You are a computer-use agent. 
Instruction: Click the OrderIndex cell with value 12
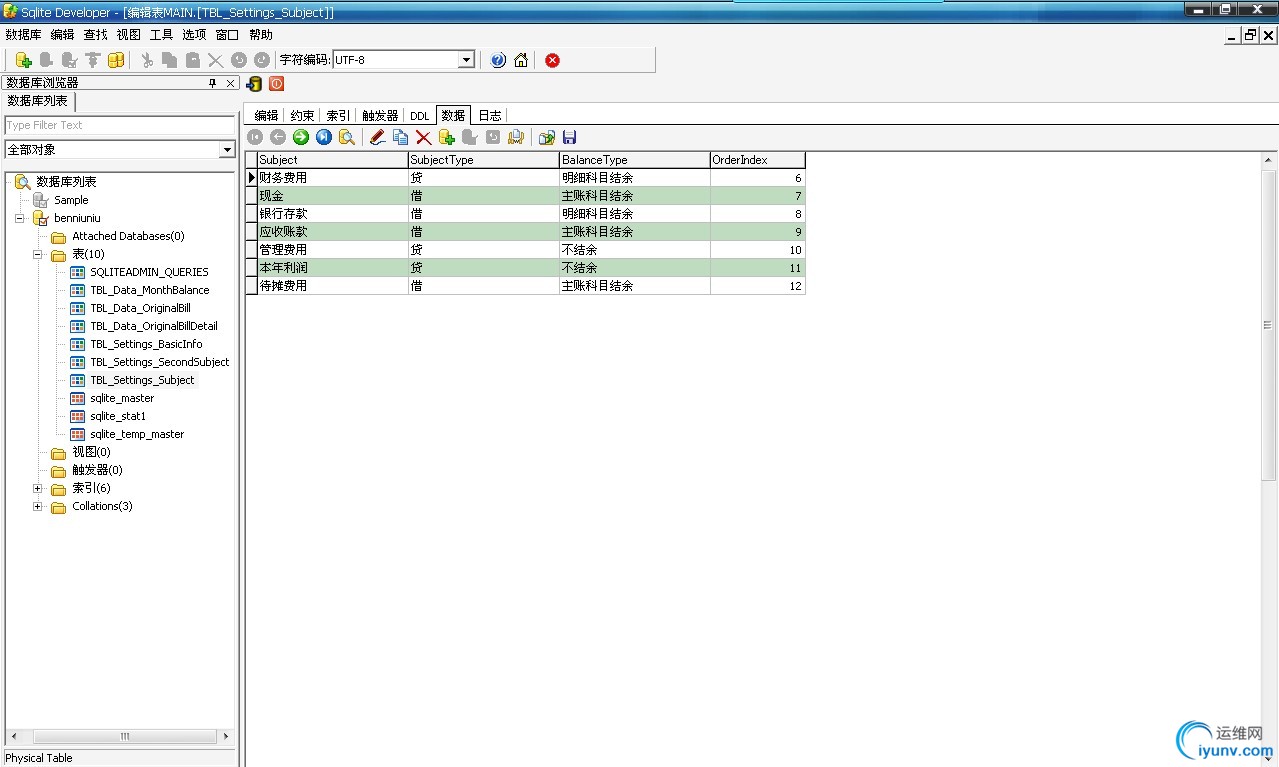tap(758, 286)
